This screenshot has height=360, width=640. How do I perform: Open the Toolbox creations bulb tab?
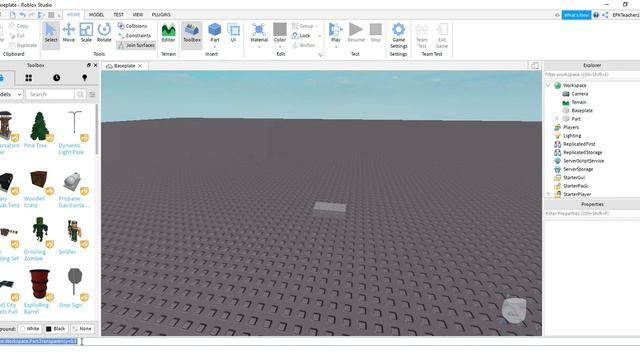(84, 78)
